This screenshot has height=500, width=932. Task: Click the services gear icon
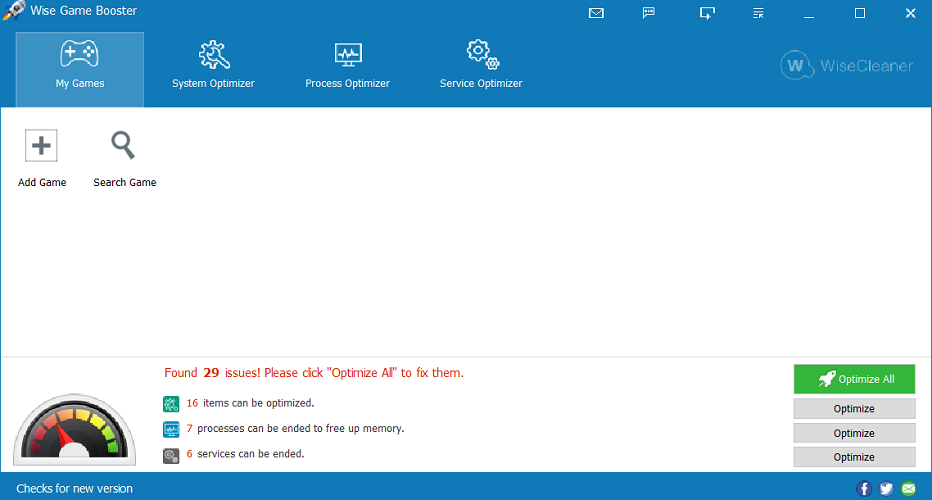171,455
